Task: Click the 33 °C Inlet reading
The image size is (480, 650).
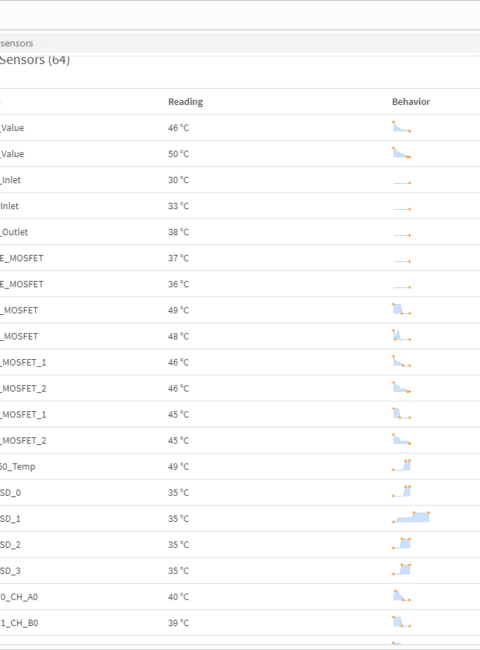Action: click(178, 206)
